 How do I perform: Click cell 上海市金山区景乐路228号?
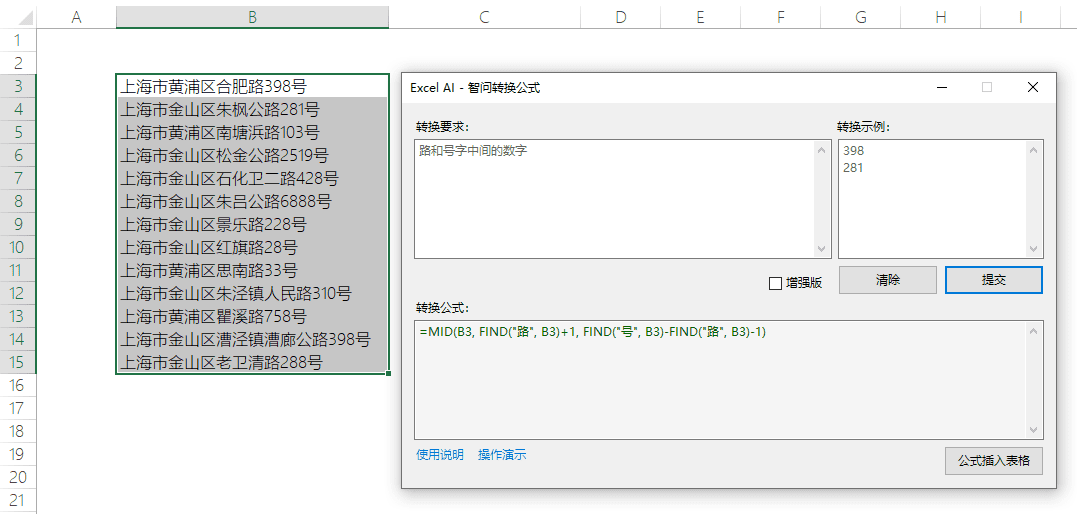253,224
